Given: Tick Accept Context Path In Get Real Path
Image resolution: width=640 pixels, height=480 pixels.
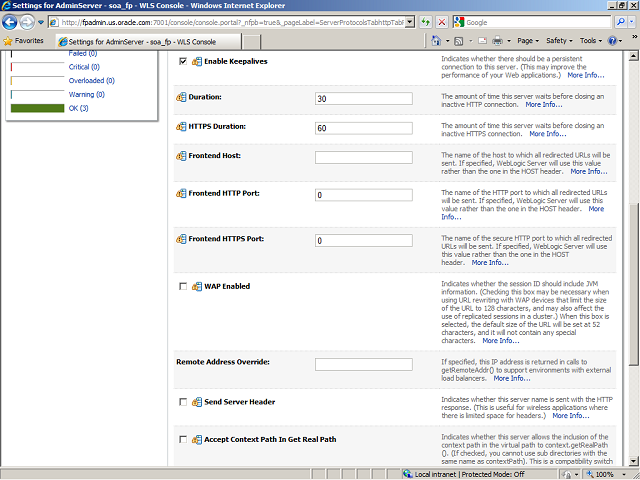Looking at the screenshot, I should [182, 439].
